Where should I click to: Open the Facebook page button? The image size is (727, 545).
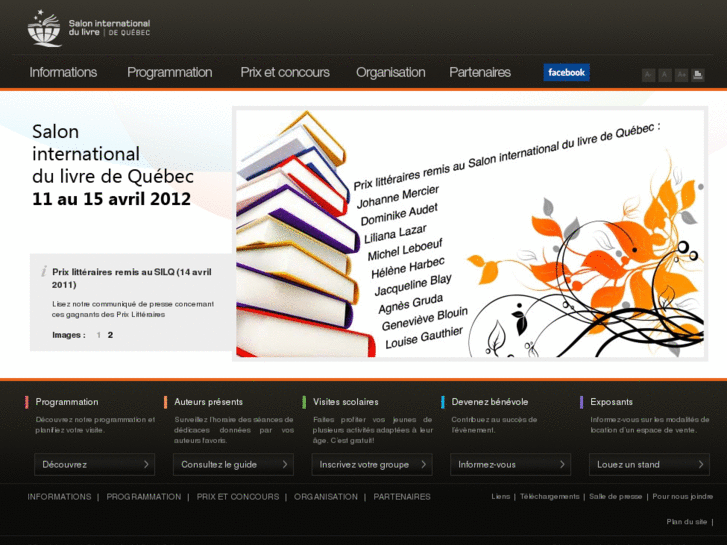tap(566, 72)
